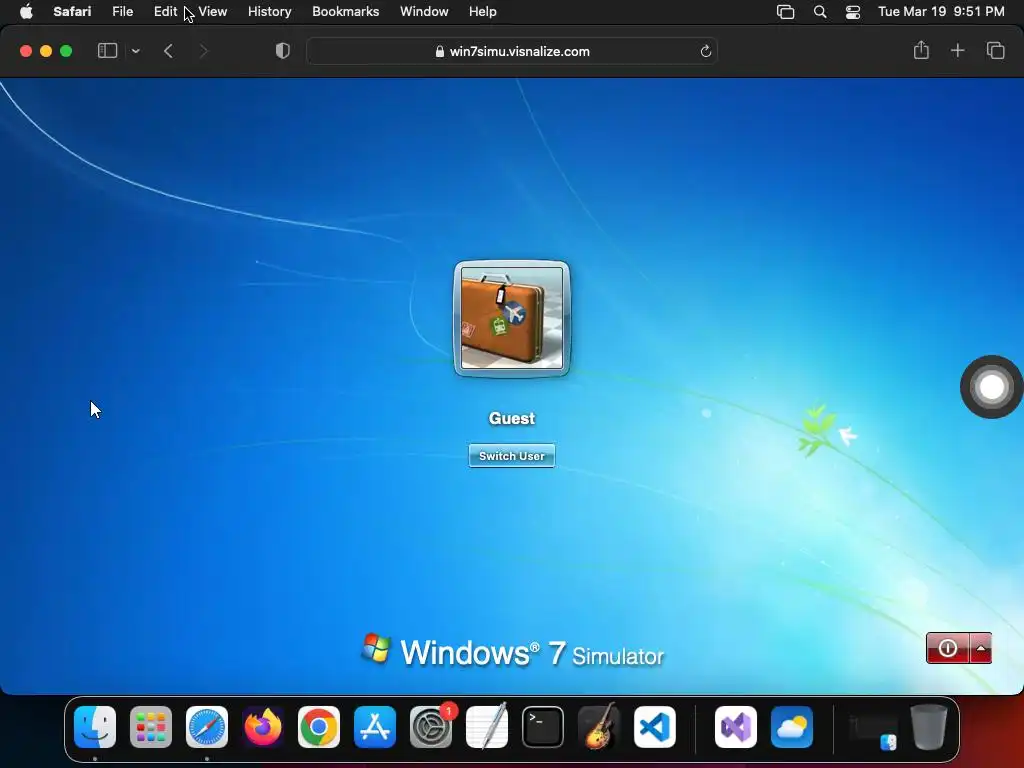Open the Apple menu

tap(26, 12)
